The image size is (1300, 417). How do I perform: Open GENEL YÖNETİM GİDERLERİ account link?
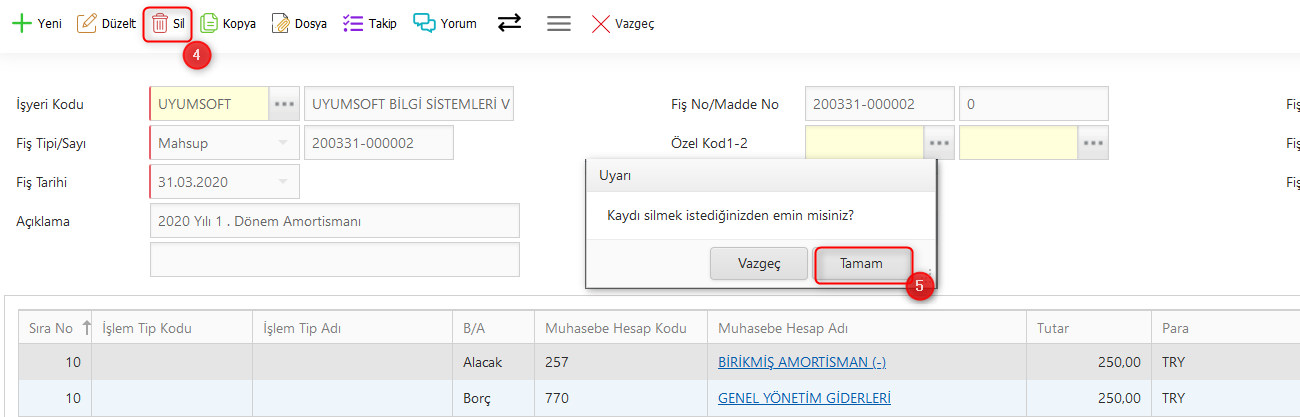coord(804,398)
